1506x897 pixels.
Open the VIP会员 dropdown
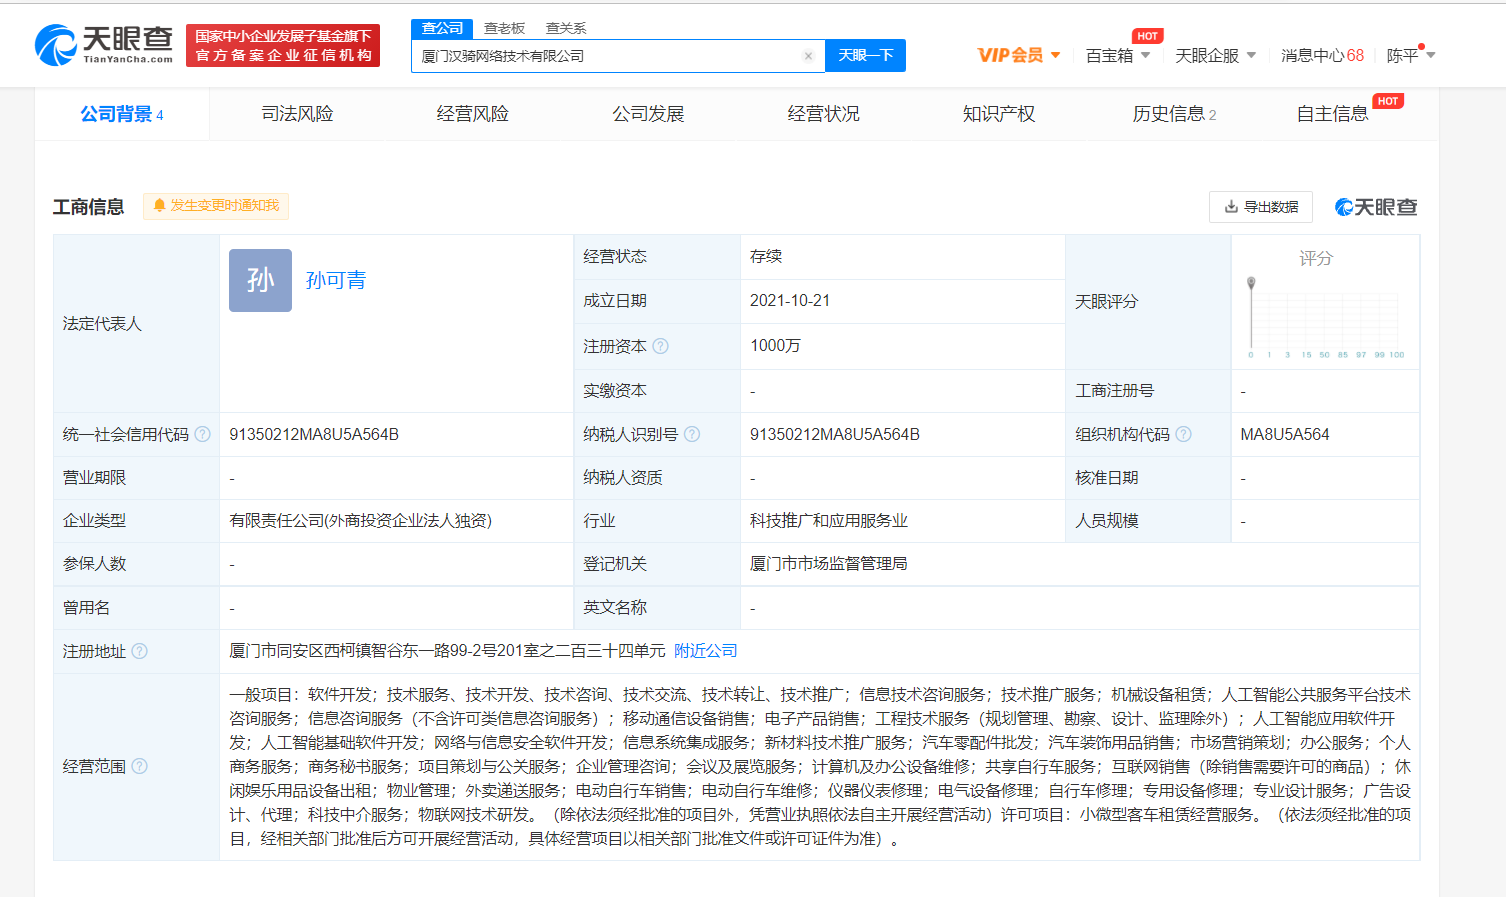[1018, 55]
